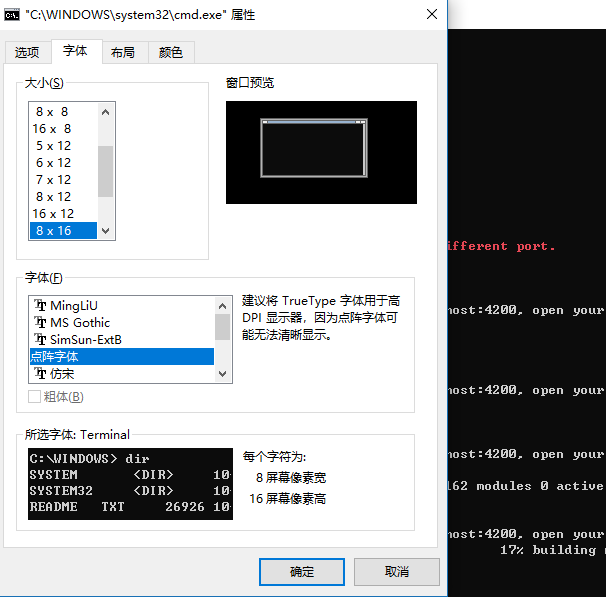Pick the 5 x 12 size
Image resolution: width=606 pixels, height=597 pixels.
coord(63,146)
